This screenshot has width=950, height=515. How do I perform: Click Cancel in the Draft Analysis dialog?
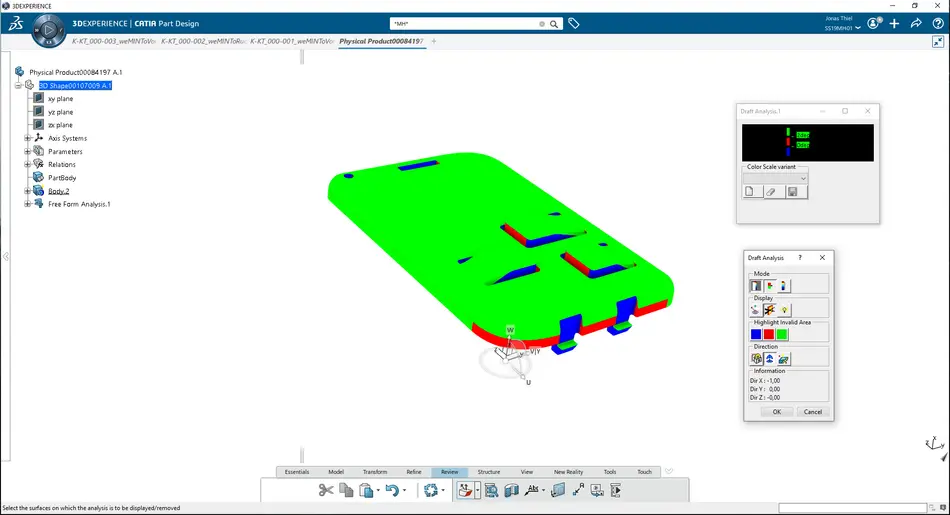tap(812, 412)
